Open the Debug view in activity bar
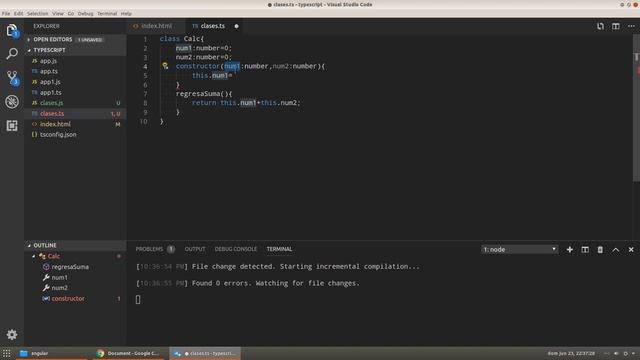640x360 pixels. click(12, 102)
